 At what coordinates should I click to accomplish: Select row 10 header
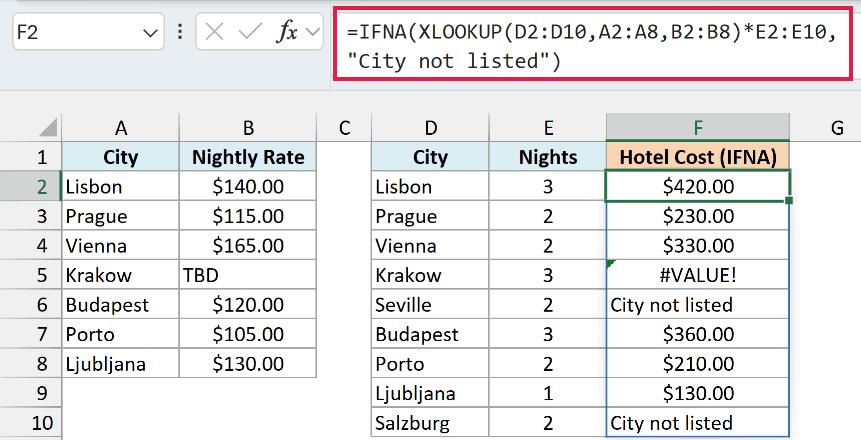click(x=31, y=422)
